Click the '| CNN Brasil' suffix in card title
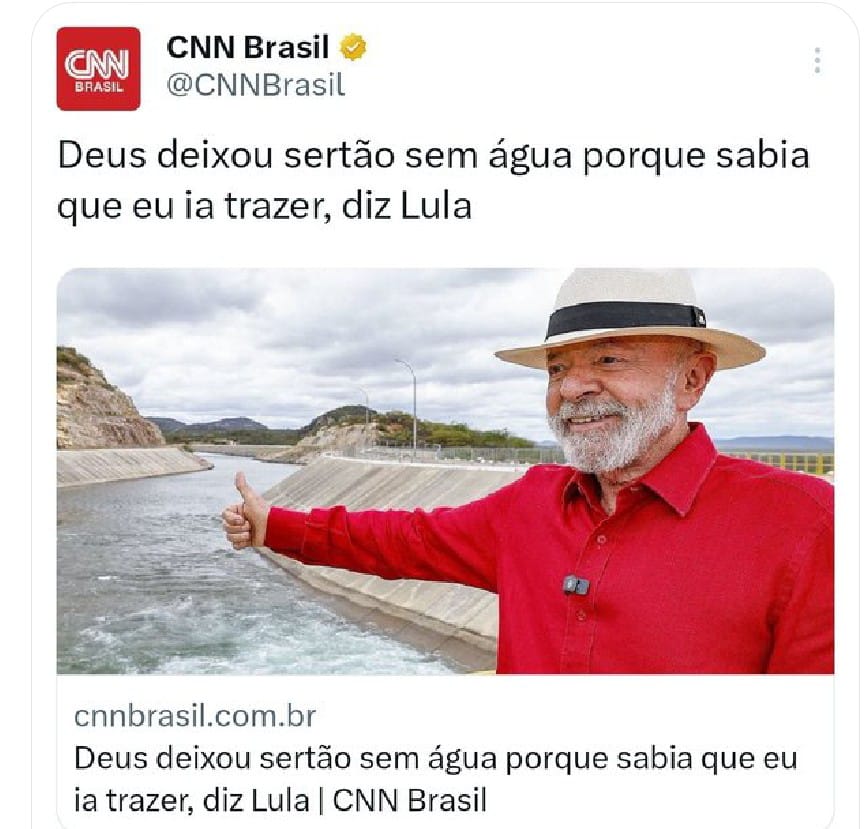 pyautogui.click(x=403, y=800)
